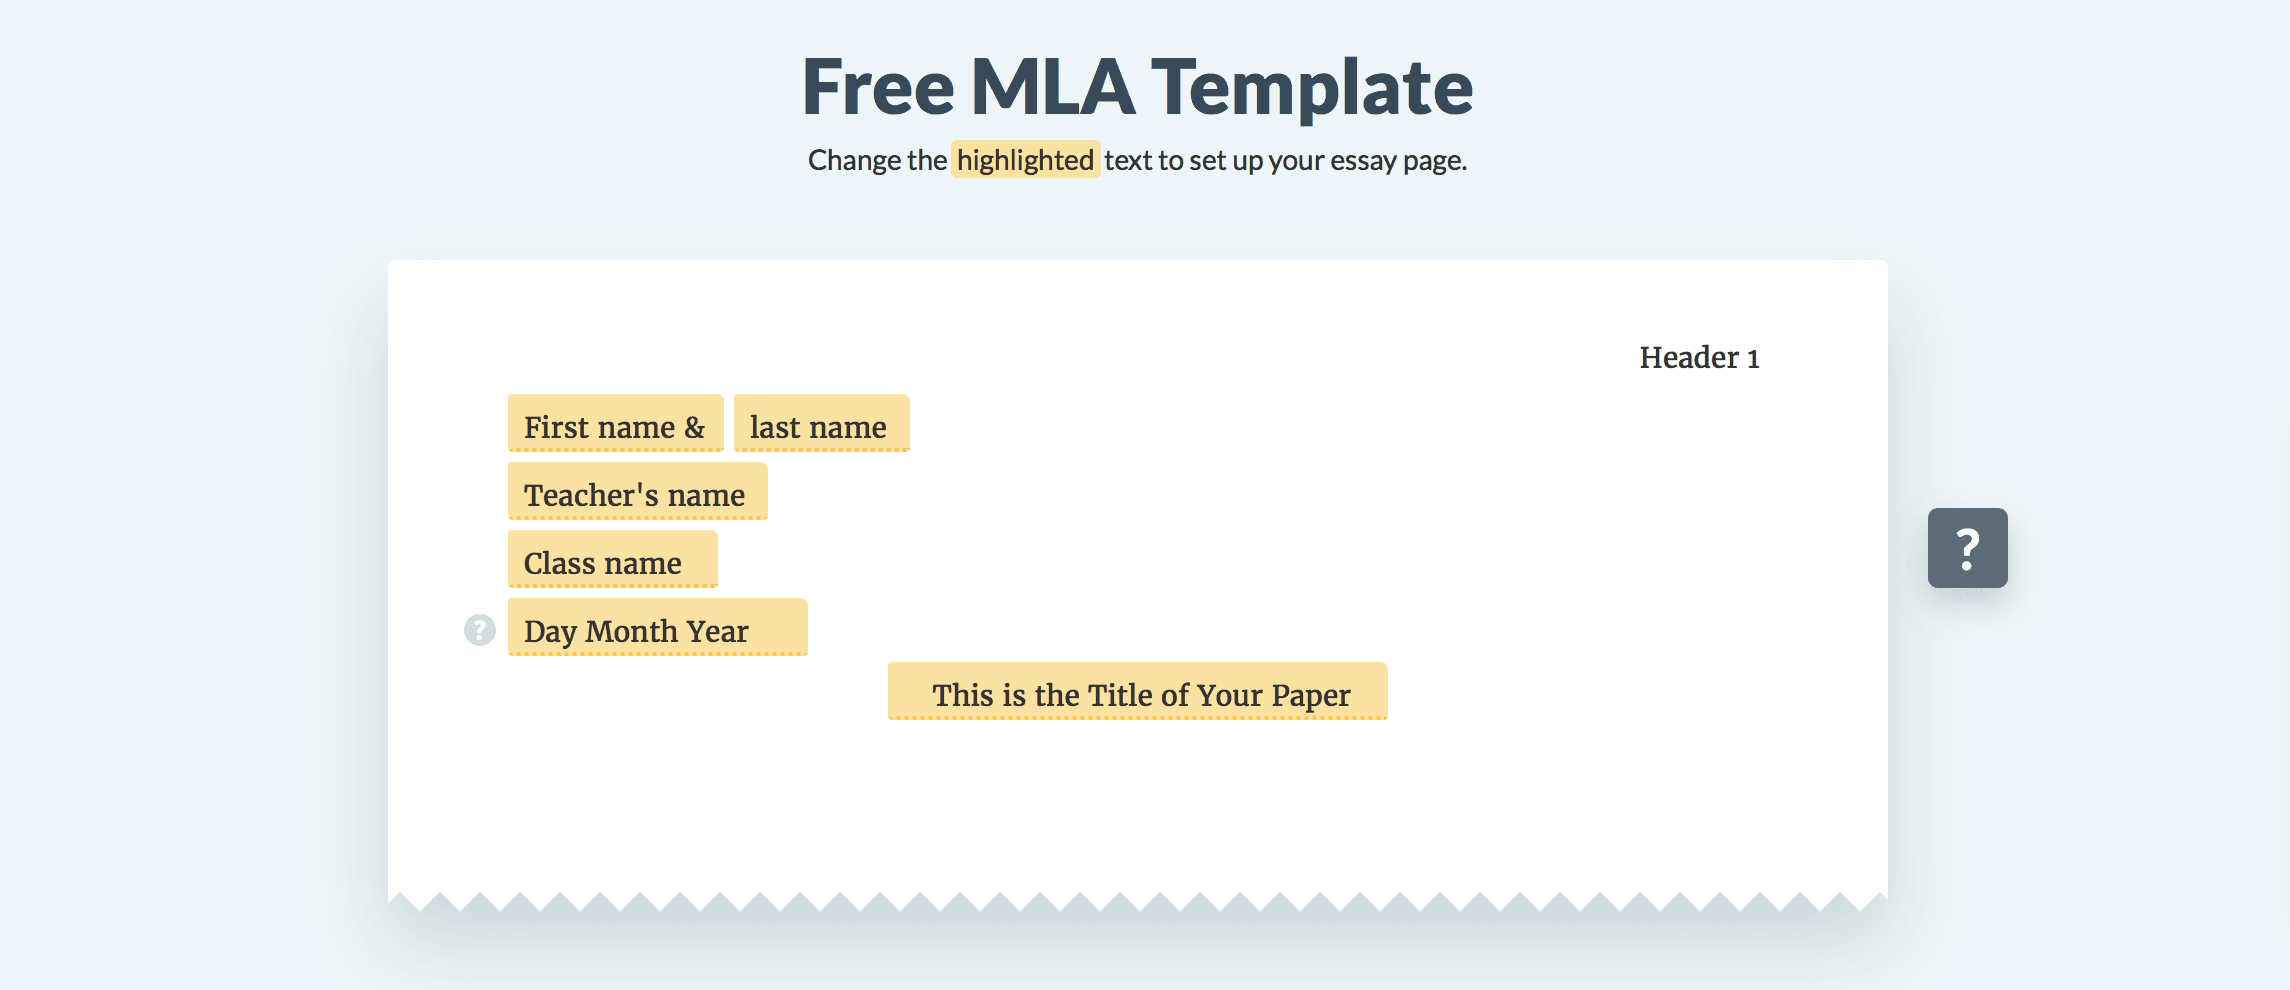This screenshot has width=2290, height=990.
Task: Open the large question mark help button
Action: point(1967,548)
